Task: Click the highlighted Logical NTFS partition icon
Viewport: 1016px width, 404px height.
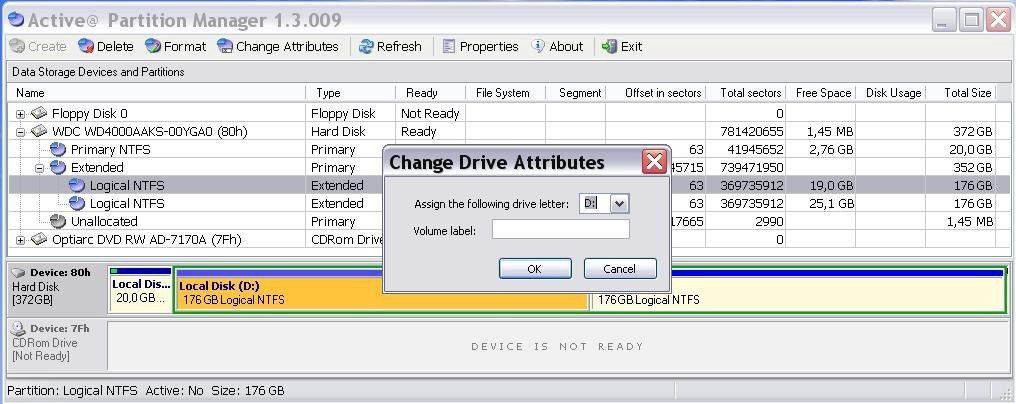Action: click(77, 185)
